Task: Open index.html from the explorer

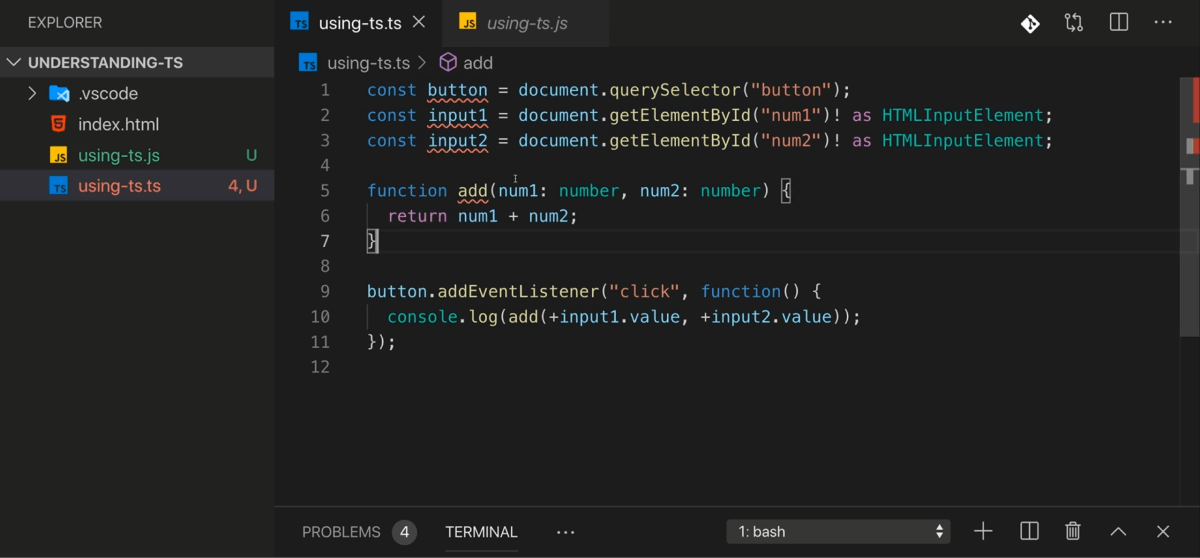Action: pyautogui.click(x=118, y=125)
